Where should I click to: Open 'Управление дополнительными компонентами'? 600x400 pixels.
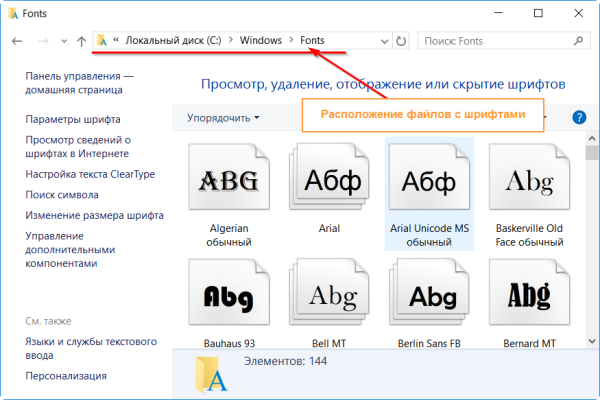(x=70, y=250)
